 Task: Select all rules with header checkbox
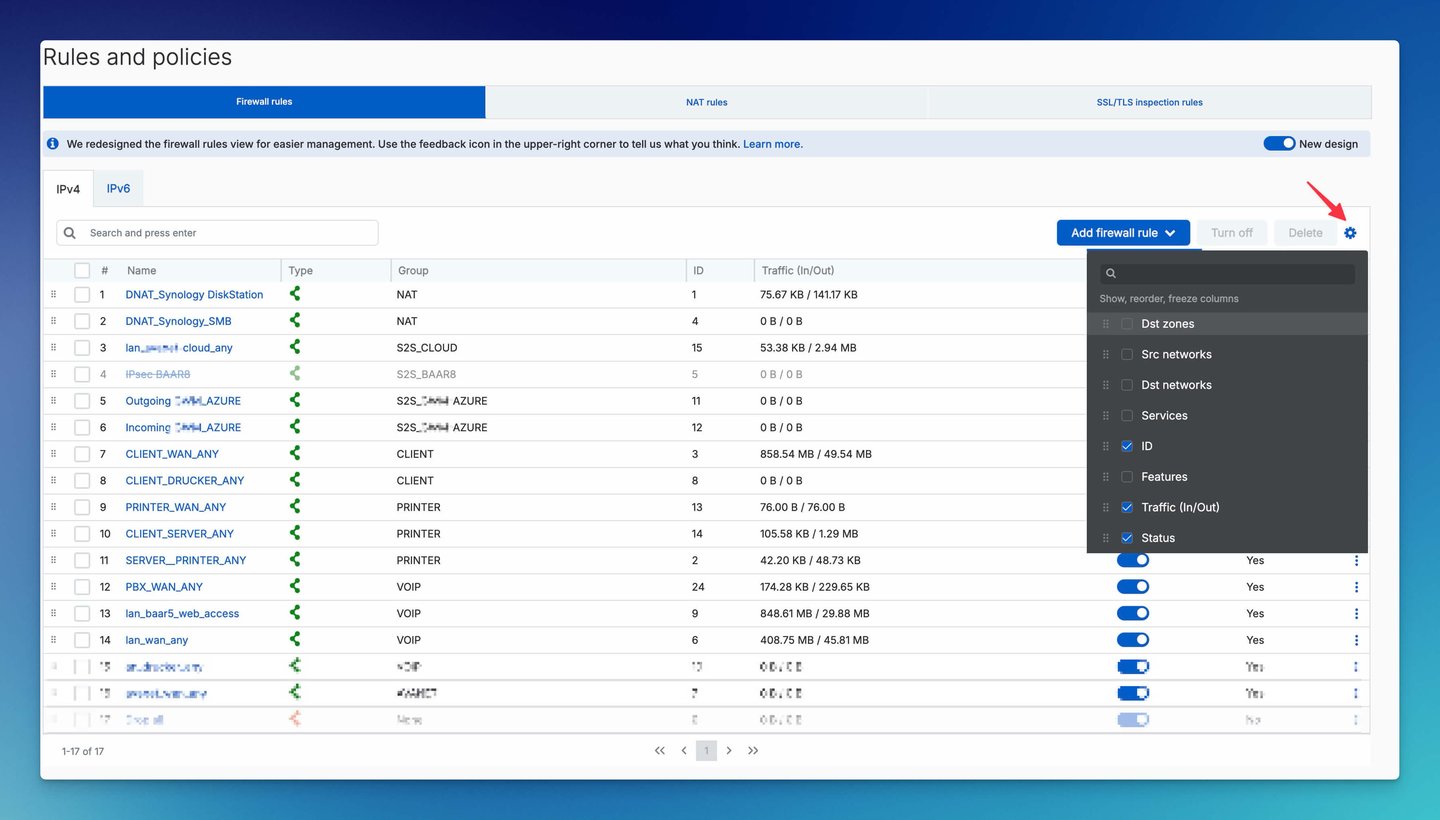tap(82, 270)
